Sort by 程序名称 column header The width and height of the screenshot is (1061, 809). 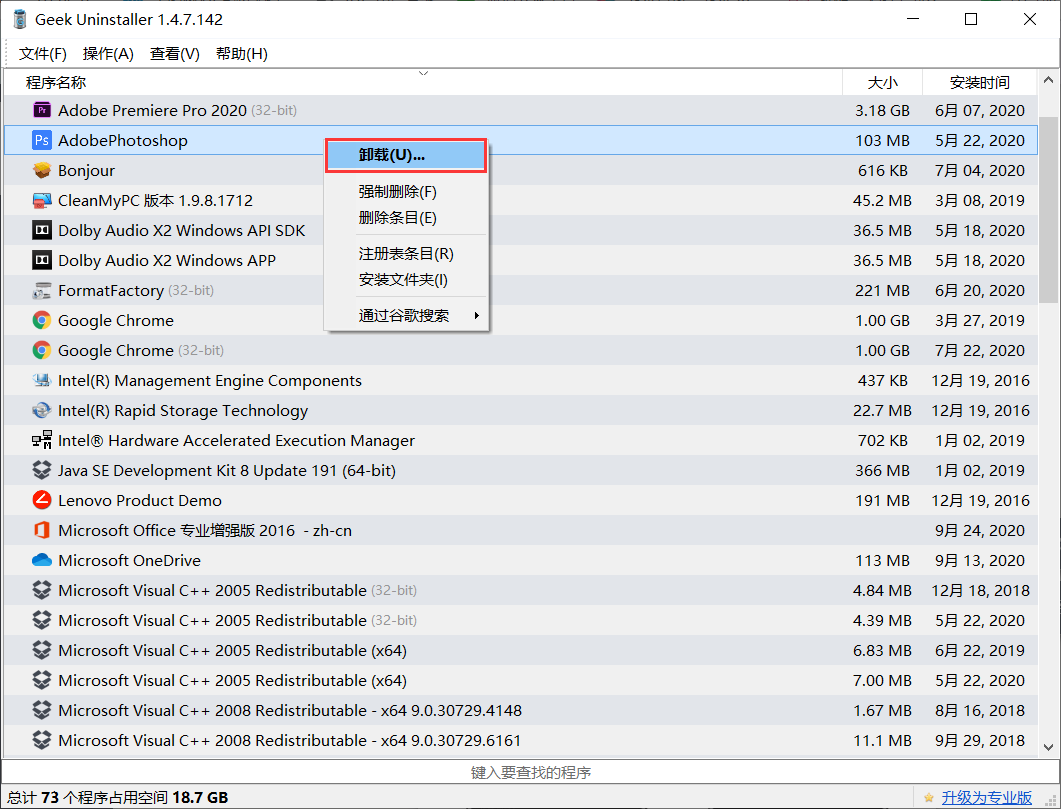point(423,83)
